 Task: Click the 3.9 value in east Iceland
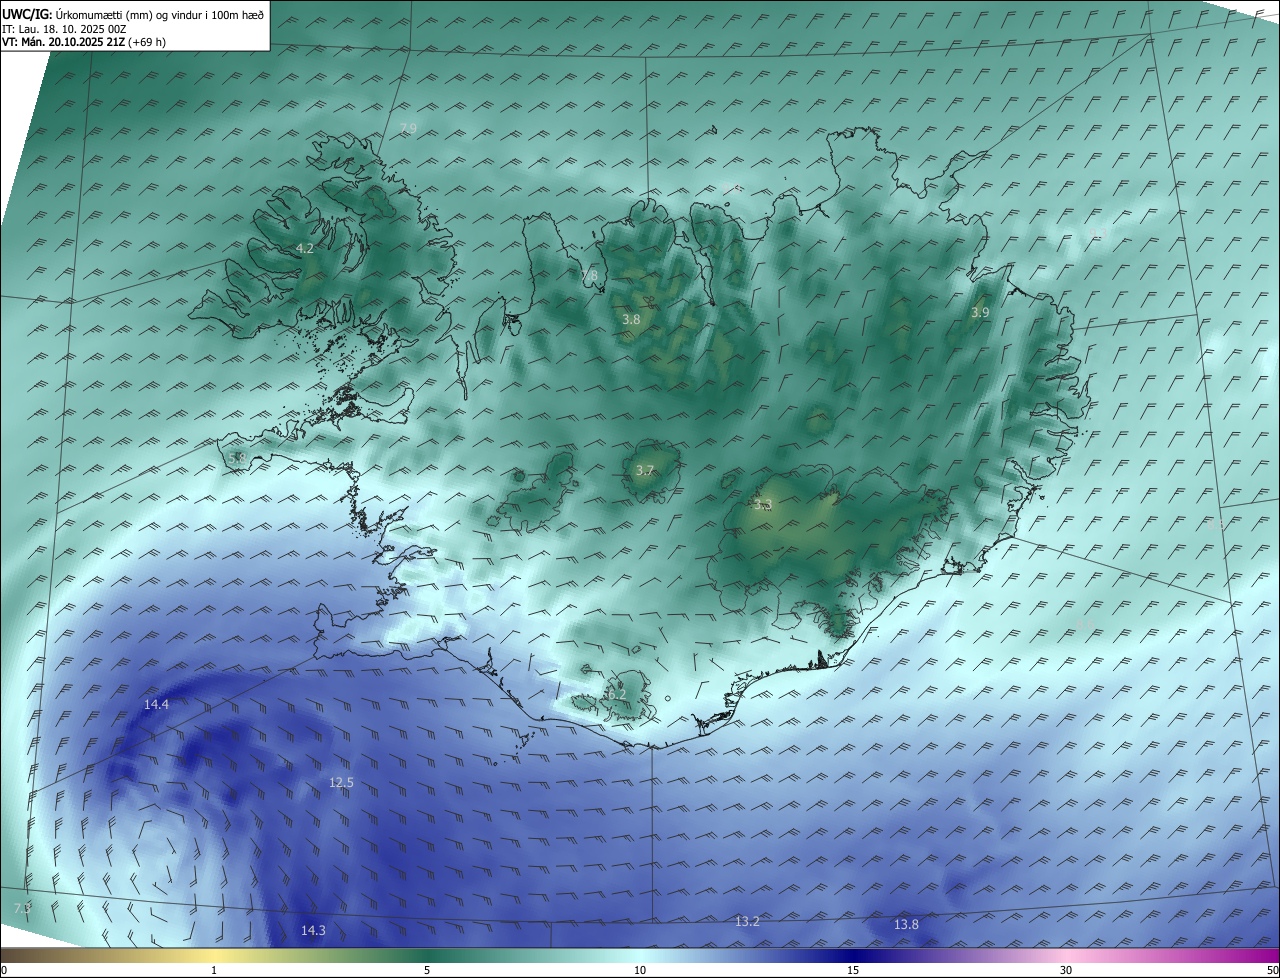(x=980, y=313)
